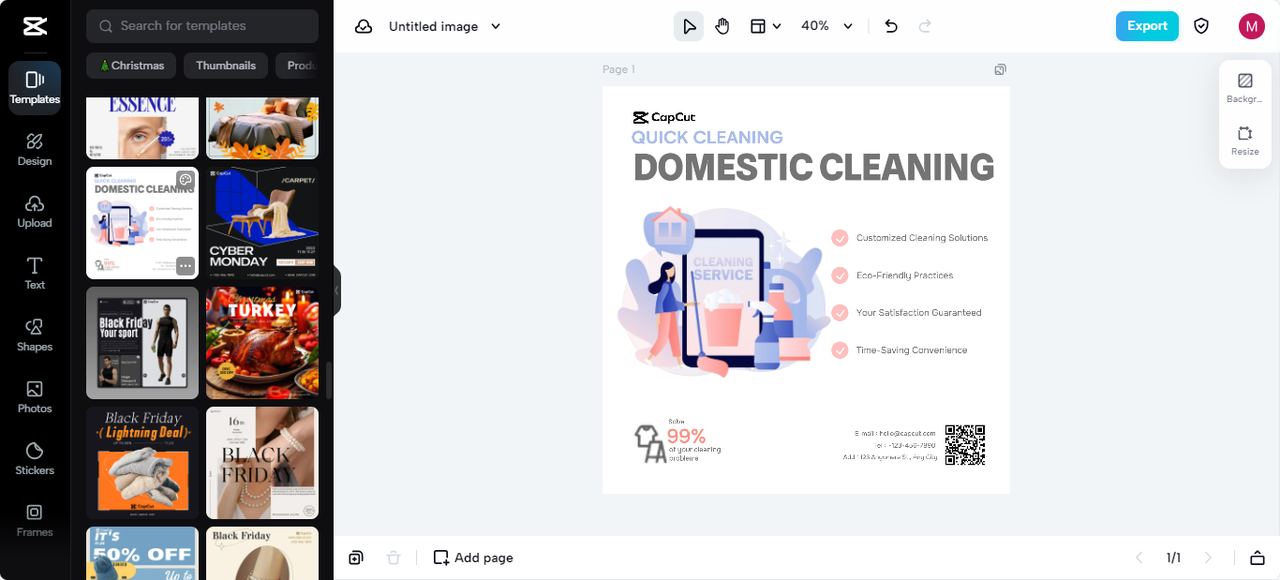Screen dimensions: 1280x580
Task: Click the similar-templates icon on Domestic Cleaning thumbnail
Action: (185, 180)
